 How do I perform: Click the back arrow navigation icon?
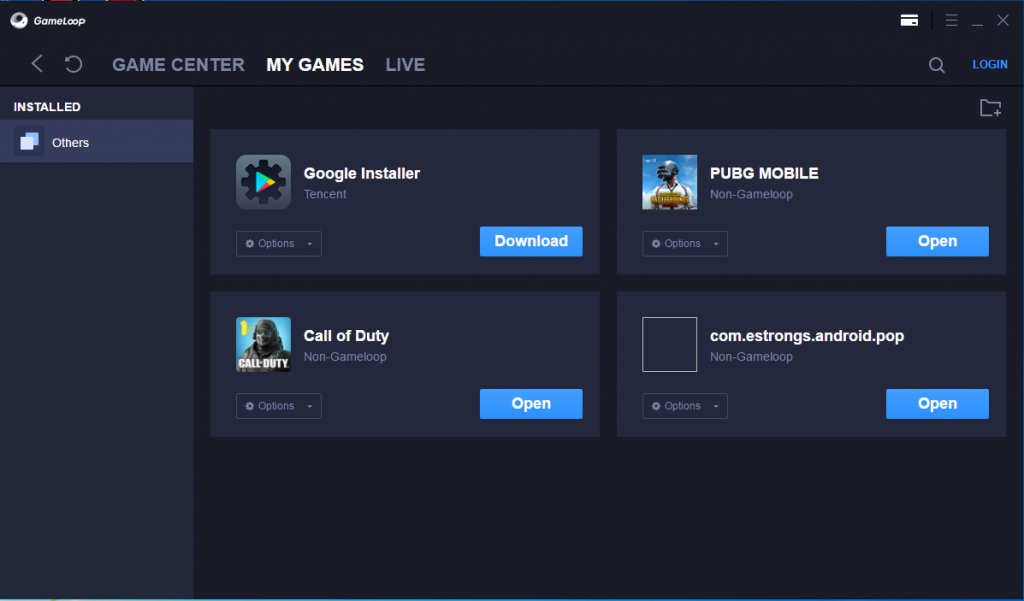37,64
